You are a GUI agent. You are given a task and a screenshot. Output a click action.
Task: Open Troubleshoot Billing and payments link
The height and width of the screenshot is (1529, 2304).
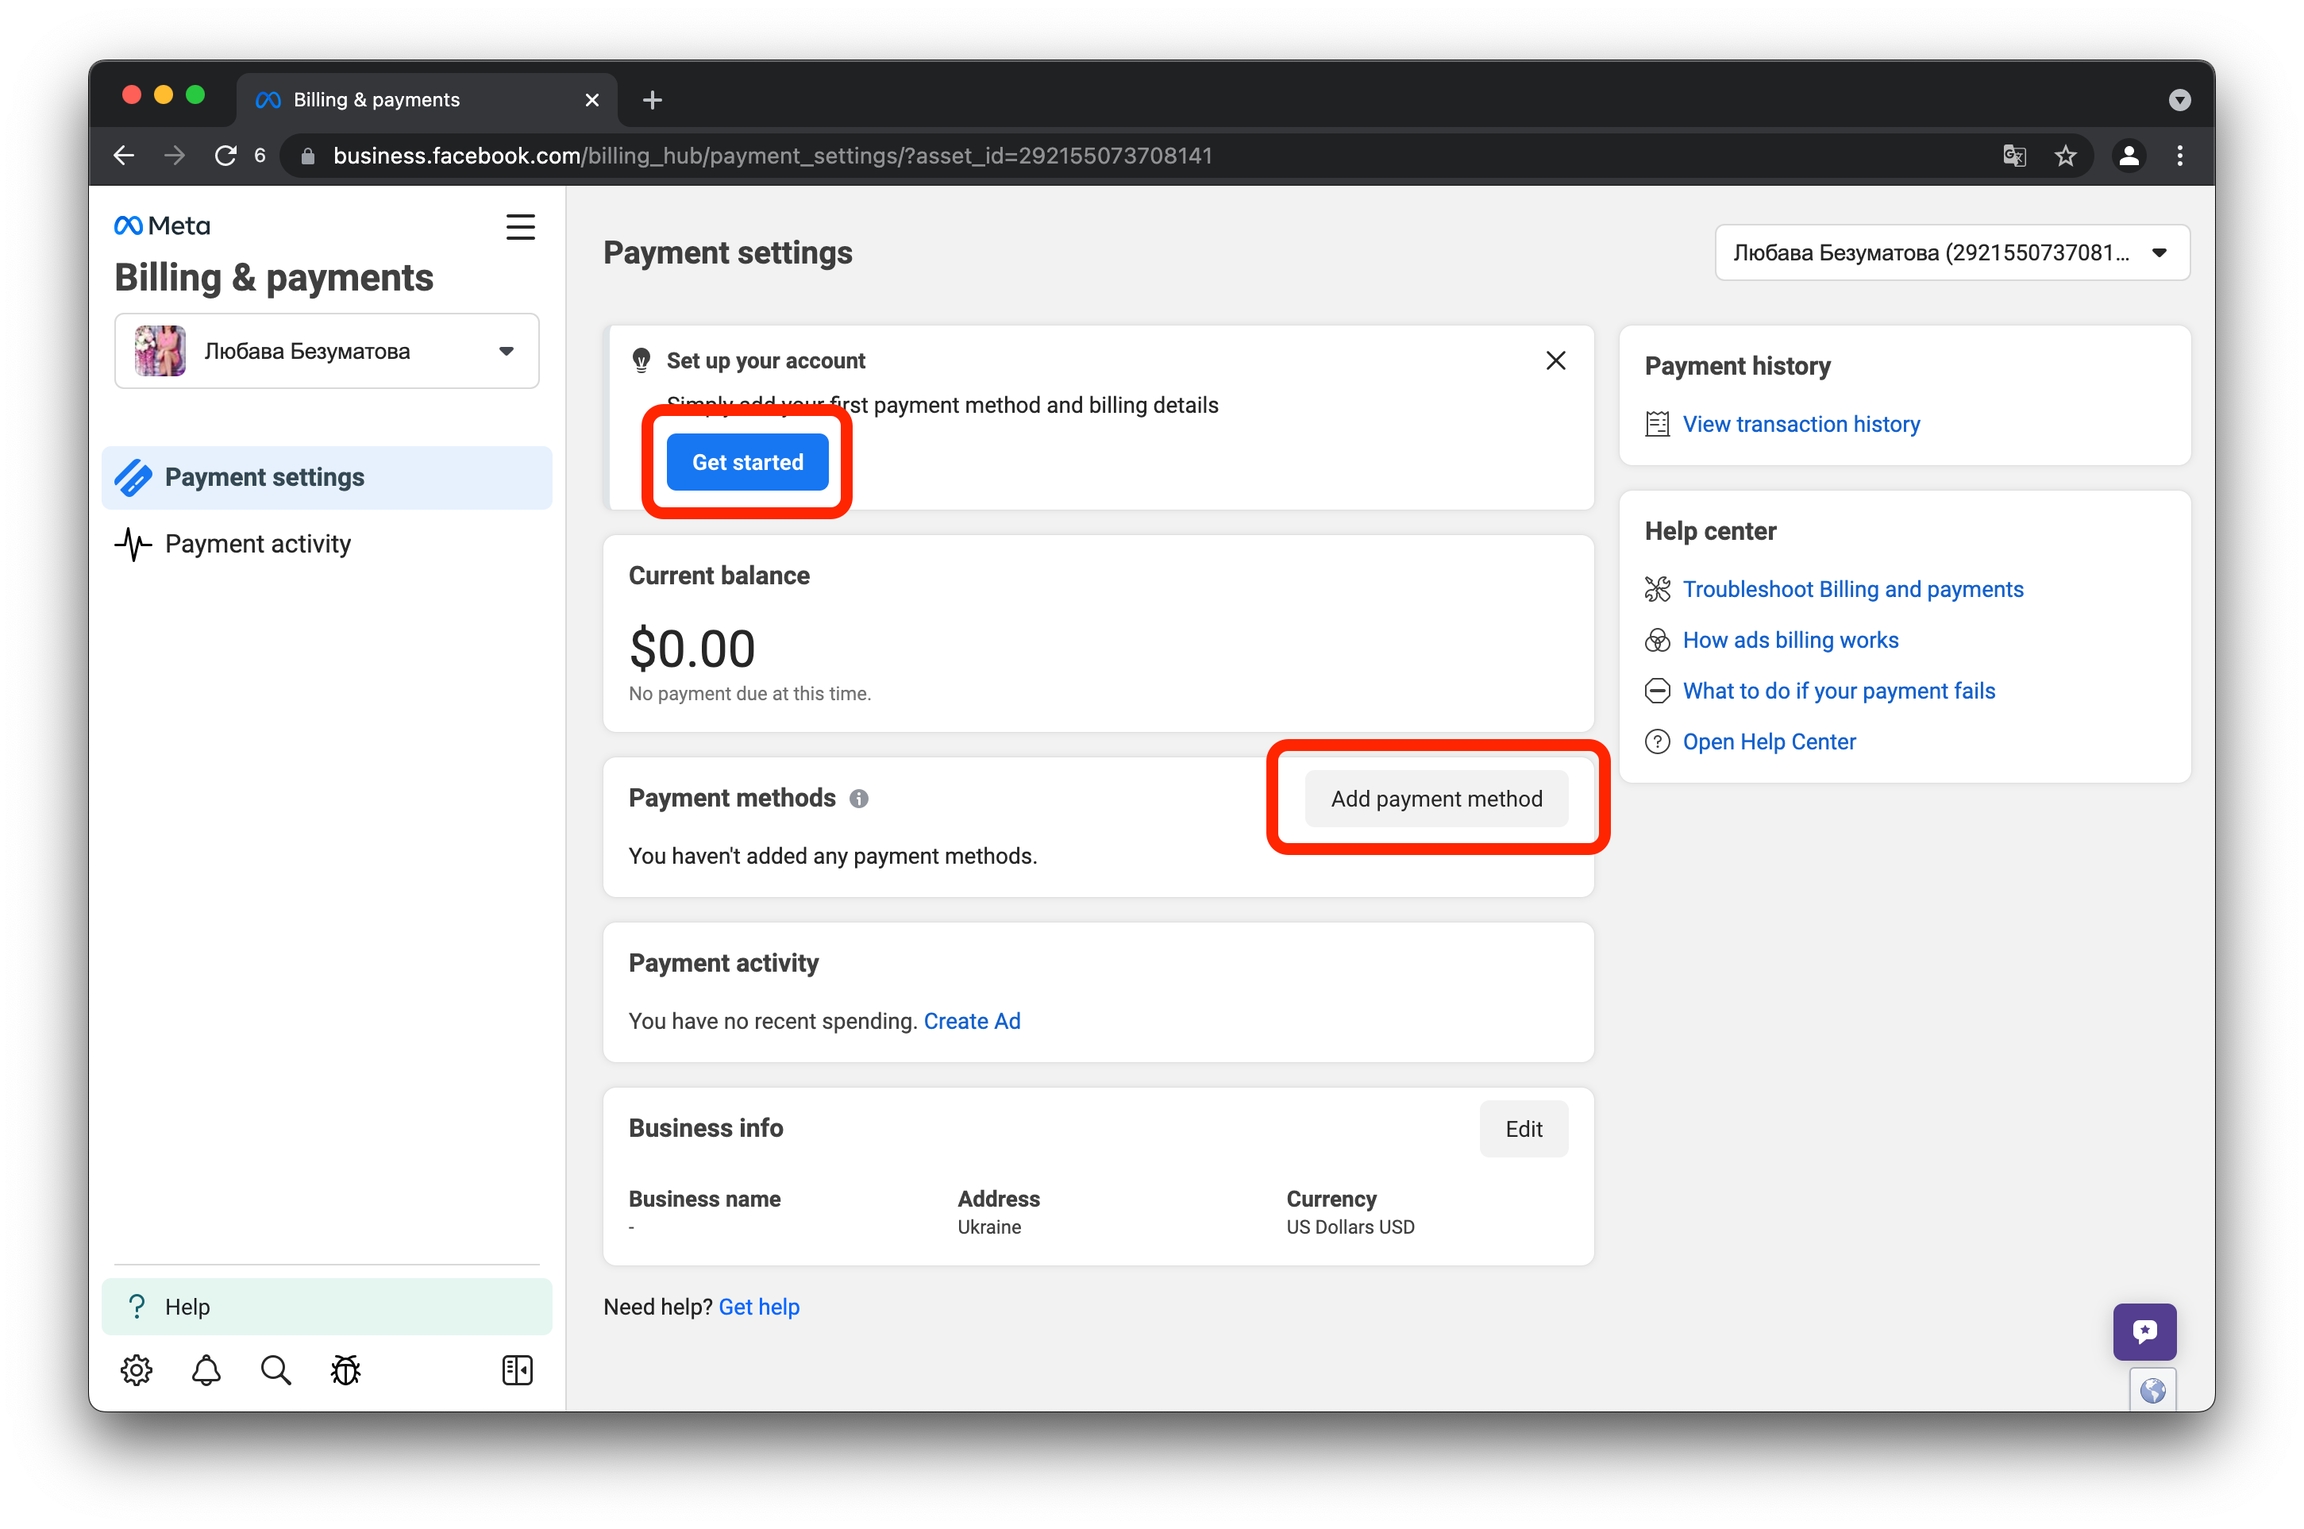click(1853, 589)
